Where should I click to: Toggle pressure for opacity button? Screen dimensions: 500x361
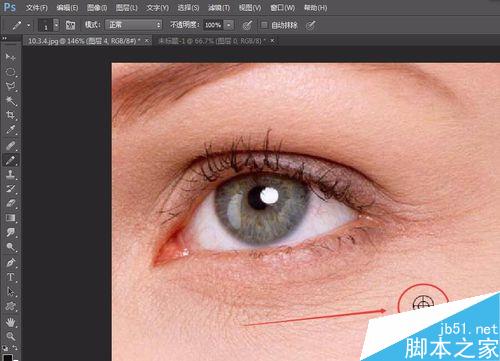coord(247,25)
